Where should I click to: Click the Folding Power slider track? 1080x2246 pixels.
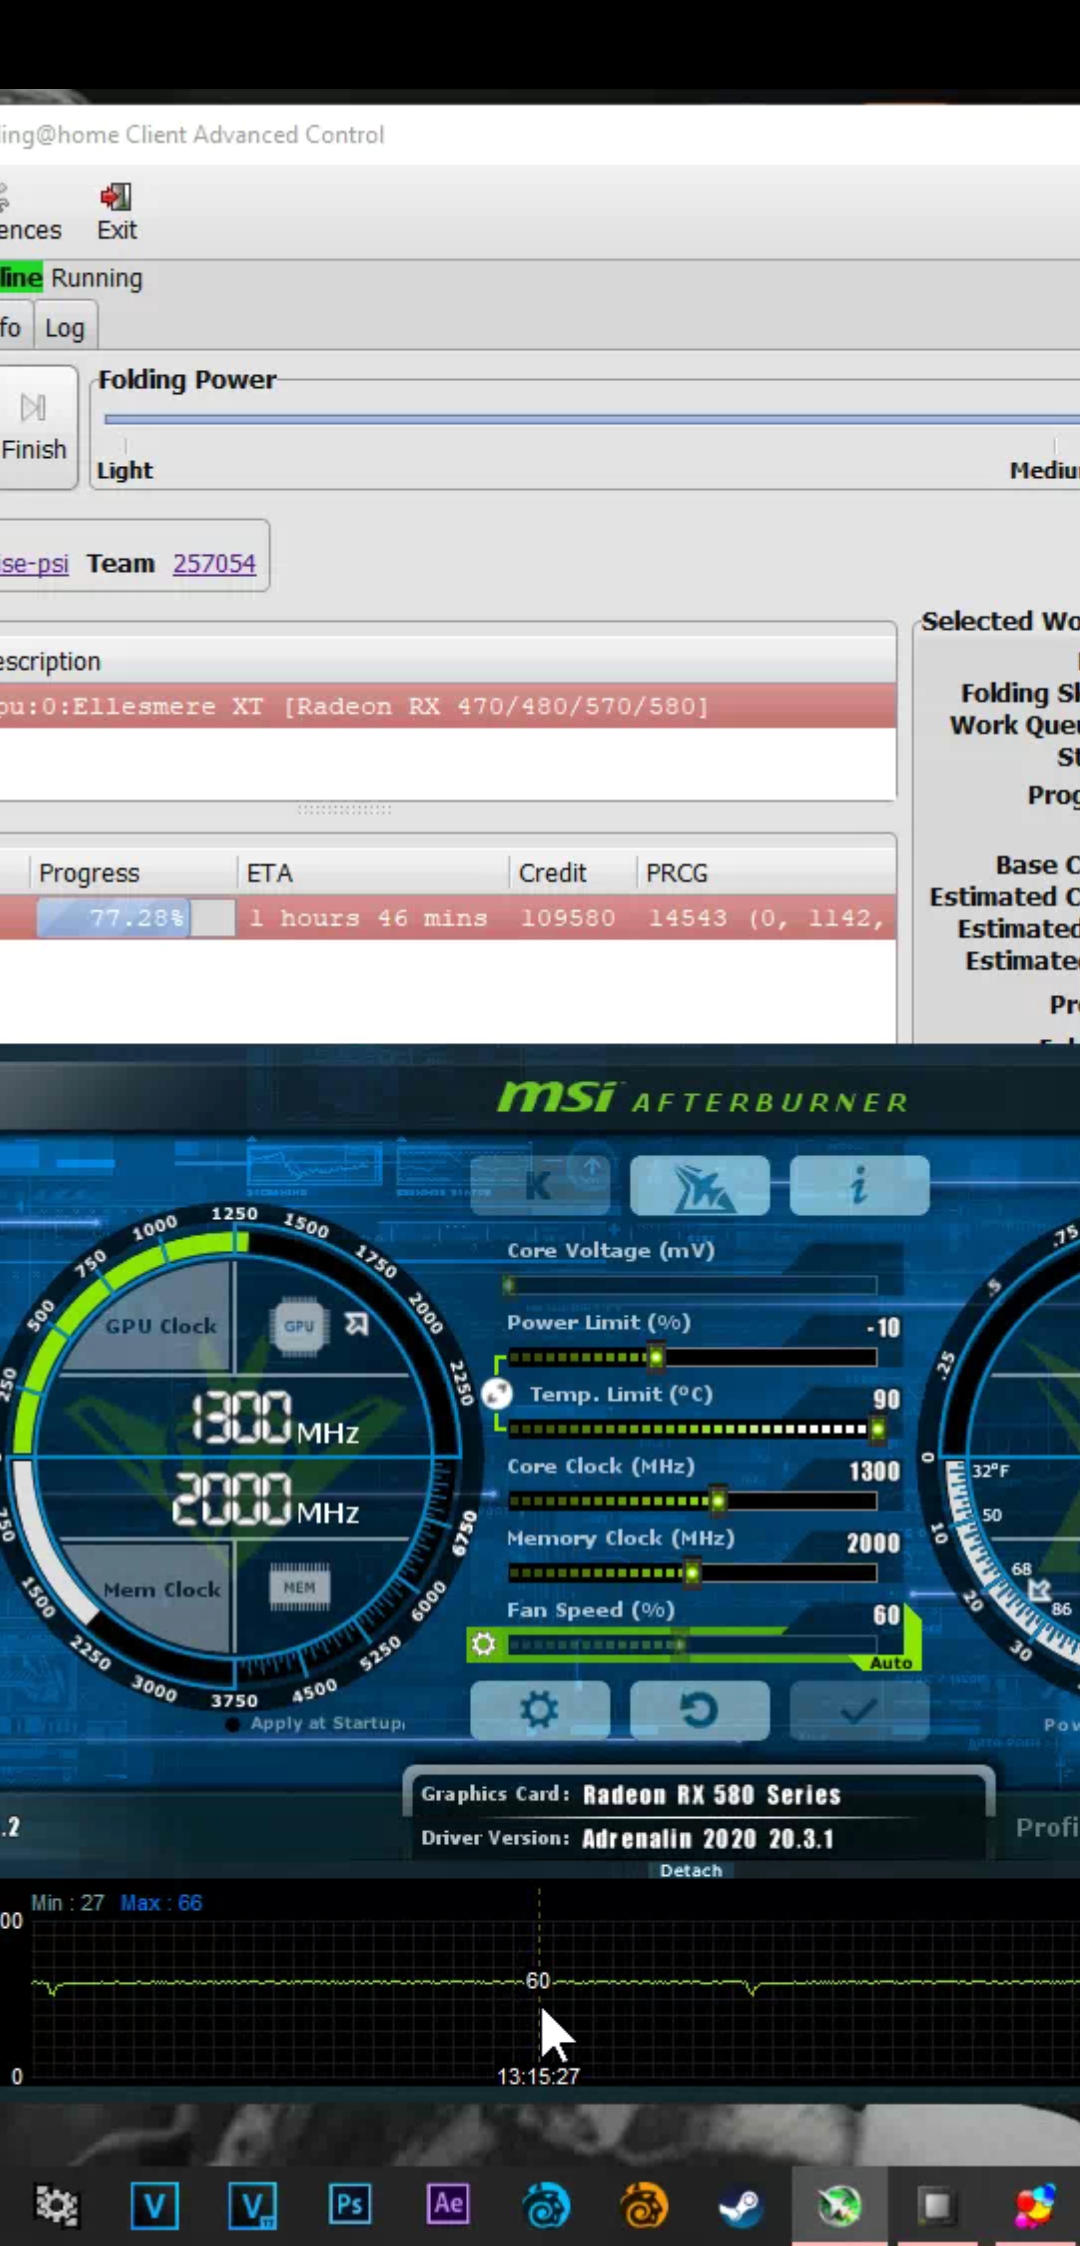592,419
